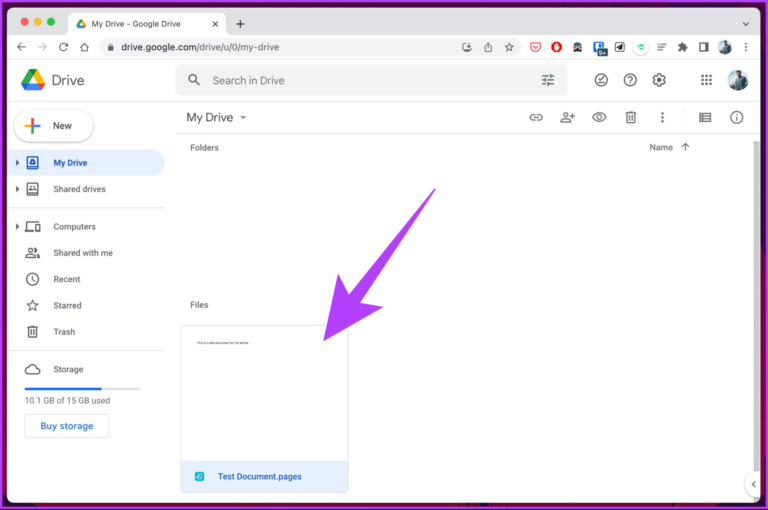Show the side panel chevron
768x510 pixels.
(753, 484)
